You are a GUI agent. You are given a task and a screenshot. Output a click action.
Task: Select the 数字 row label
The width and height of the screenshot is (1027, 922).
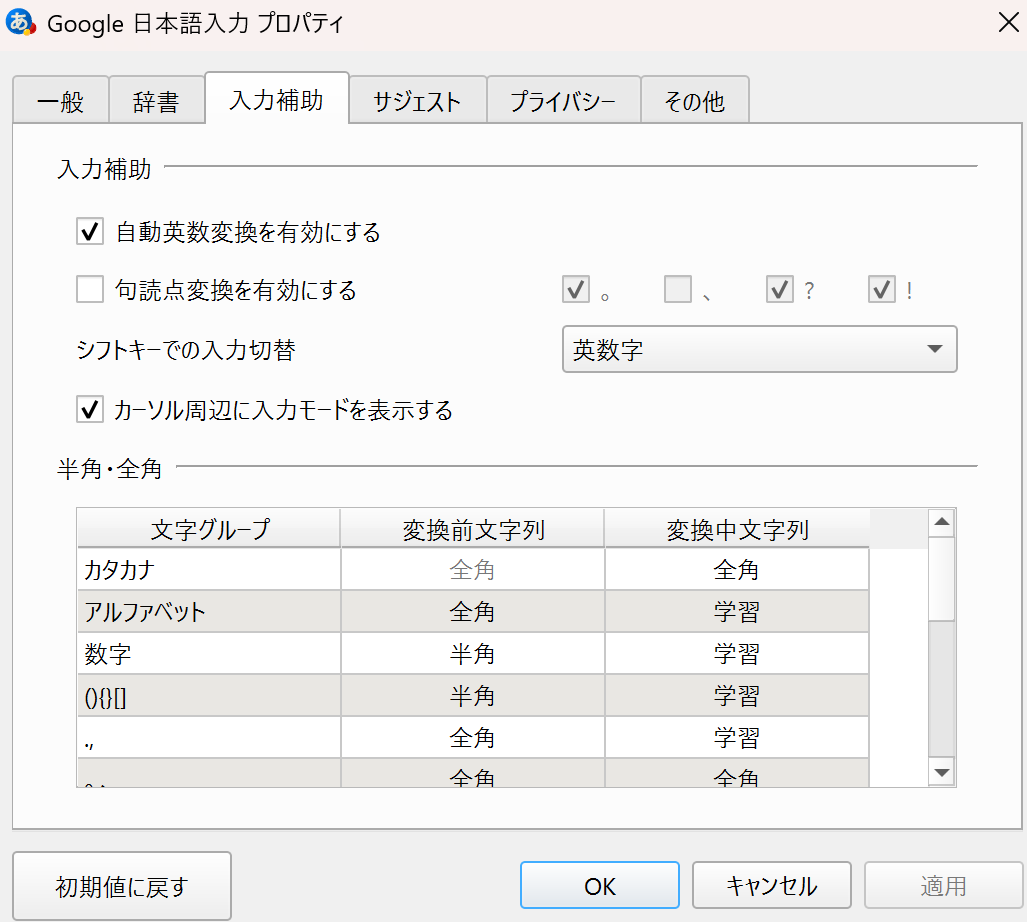click(209, 654)
